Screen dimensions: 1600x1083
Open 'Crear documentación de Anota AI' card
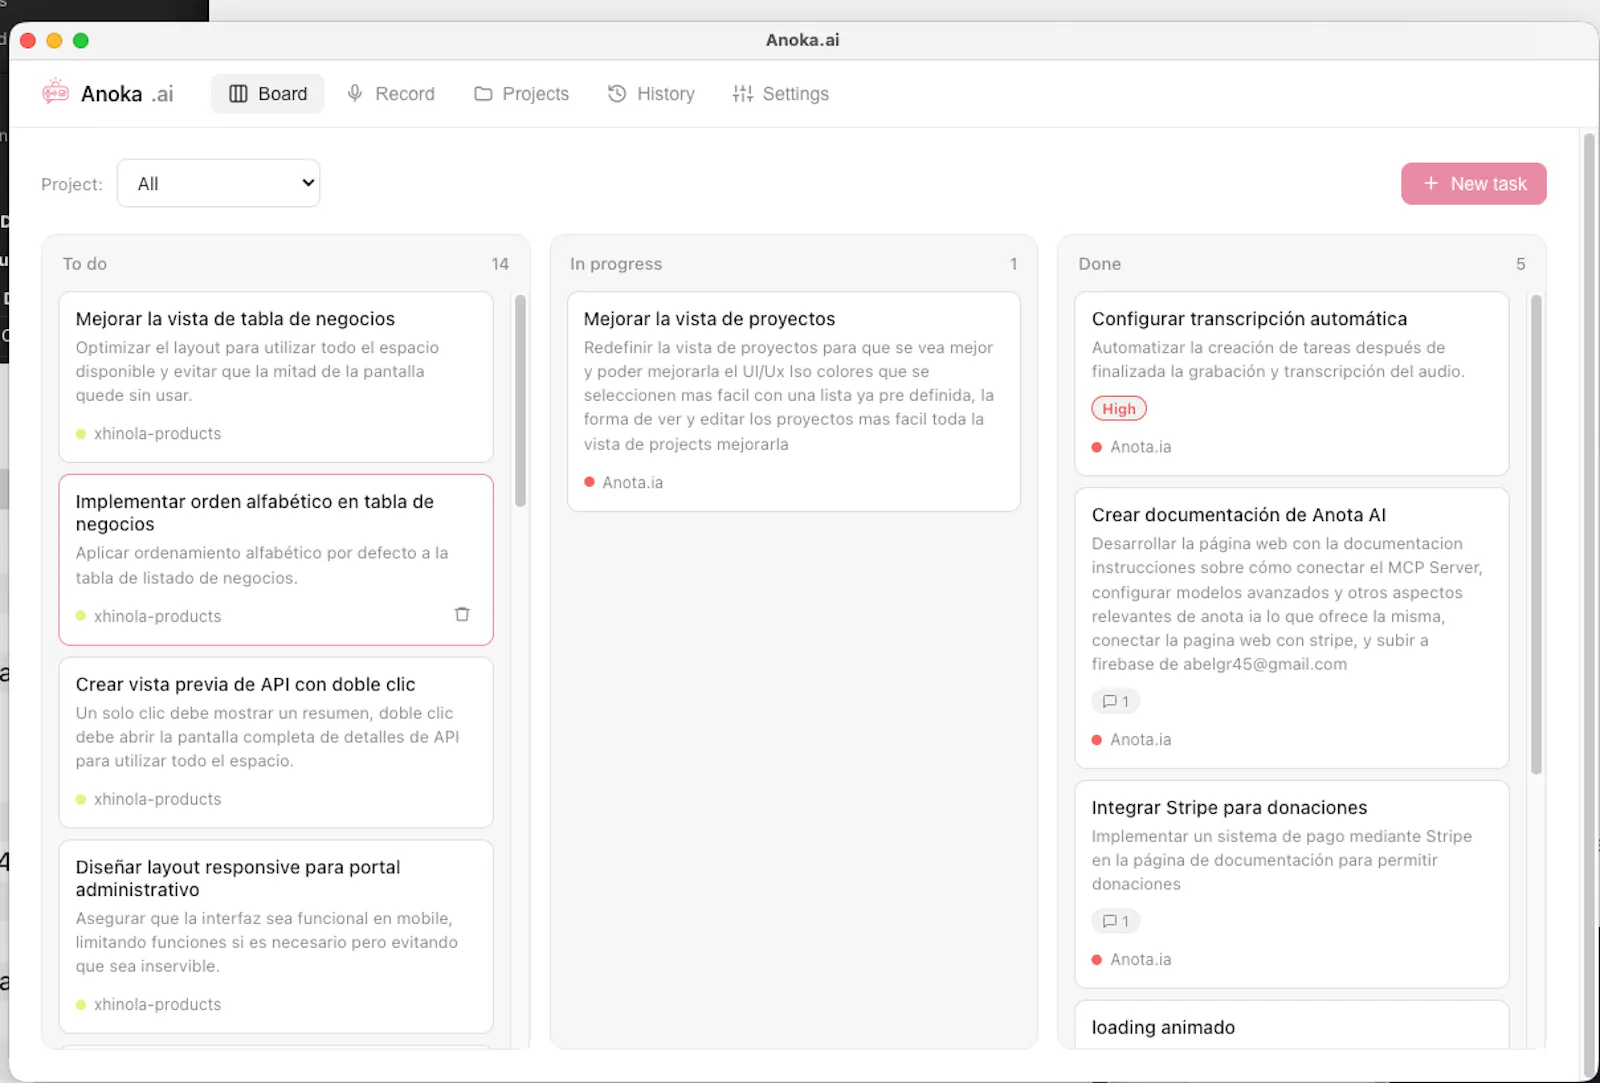1291,628
